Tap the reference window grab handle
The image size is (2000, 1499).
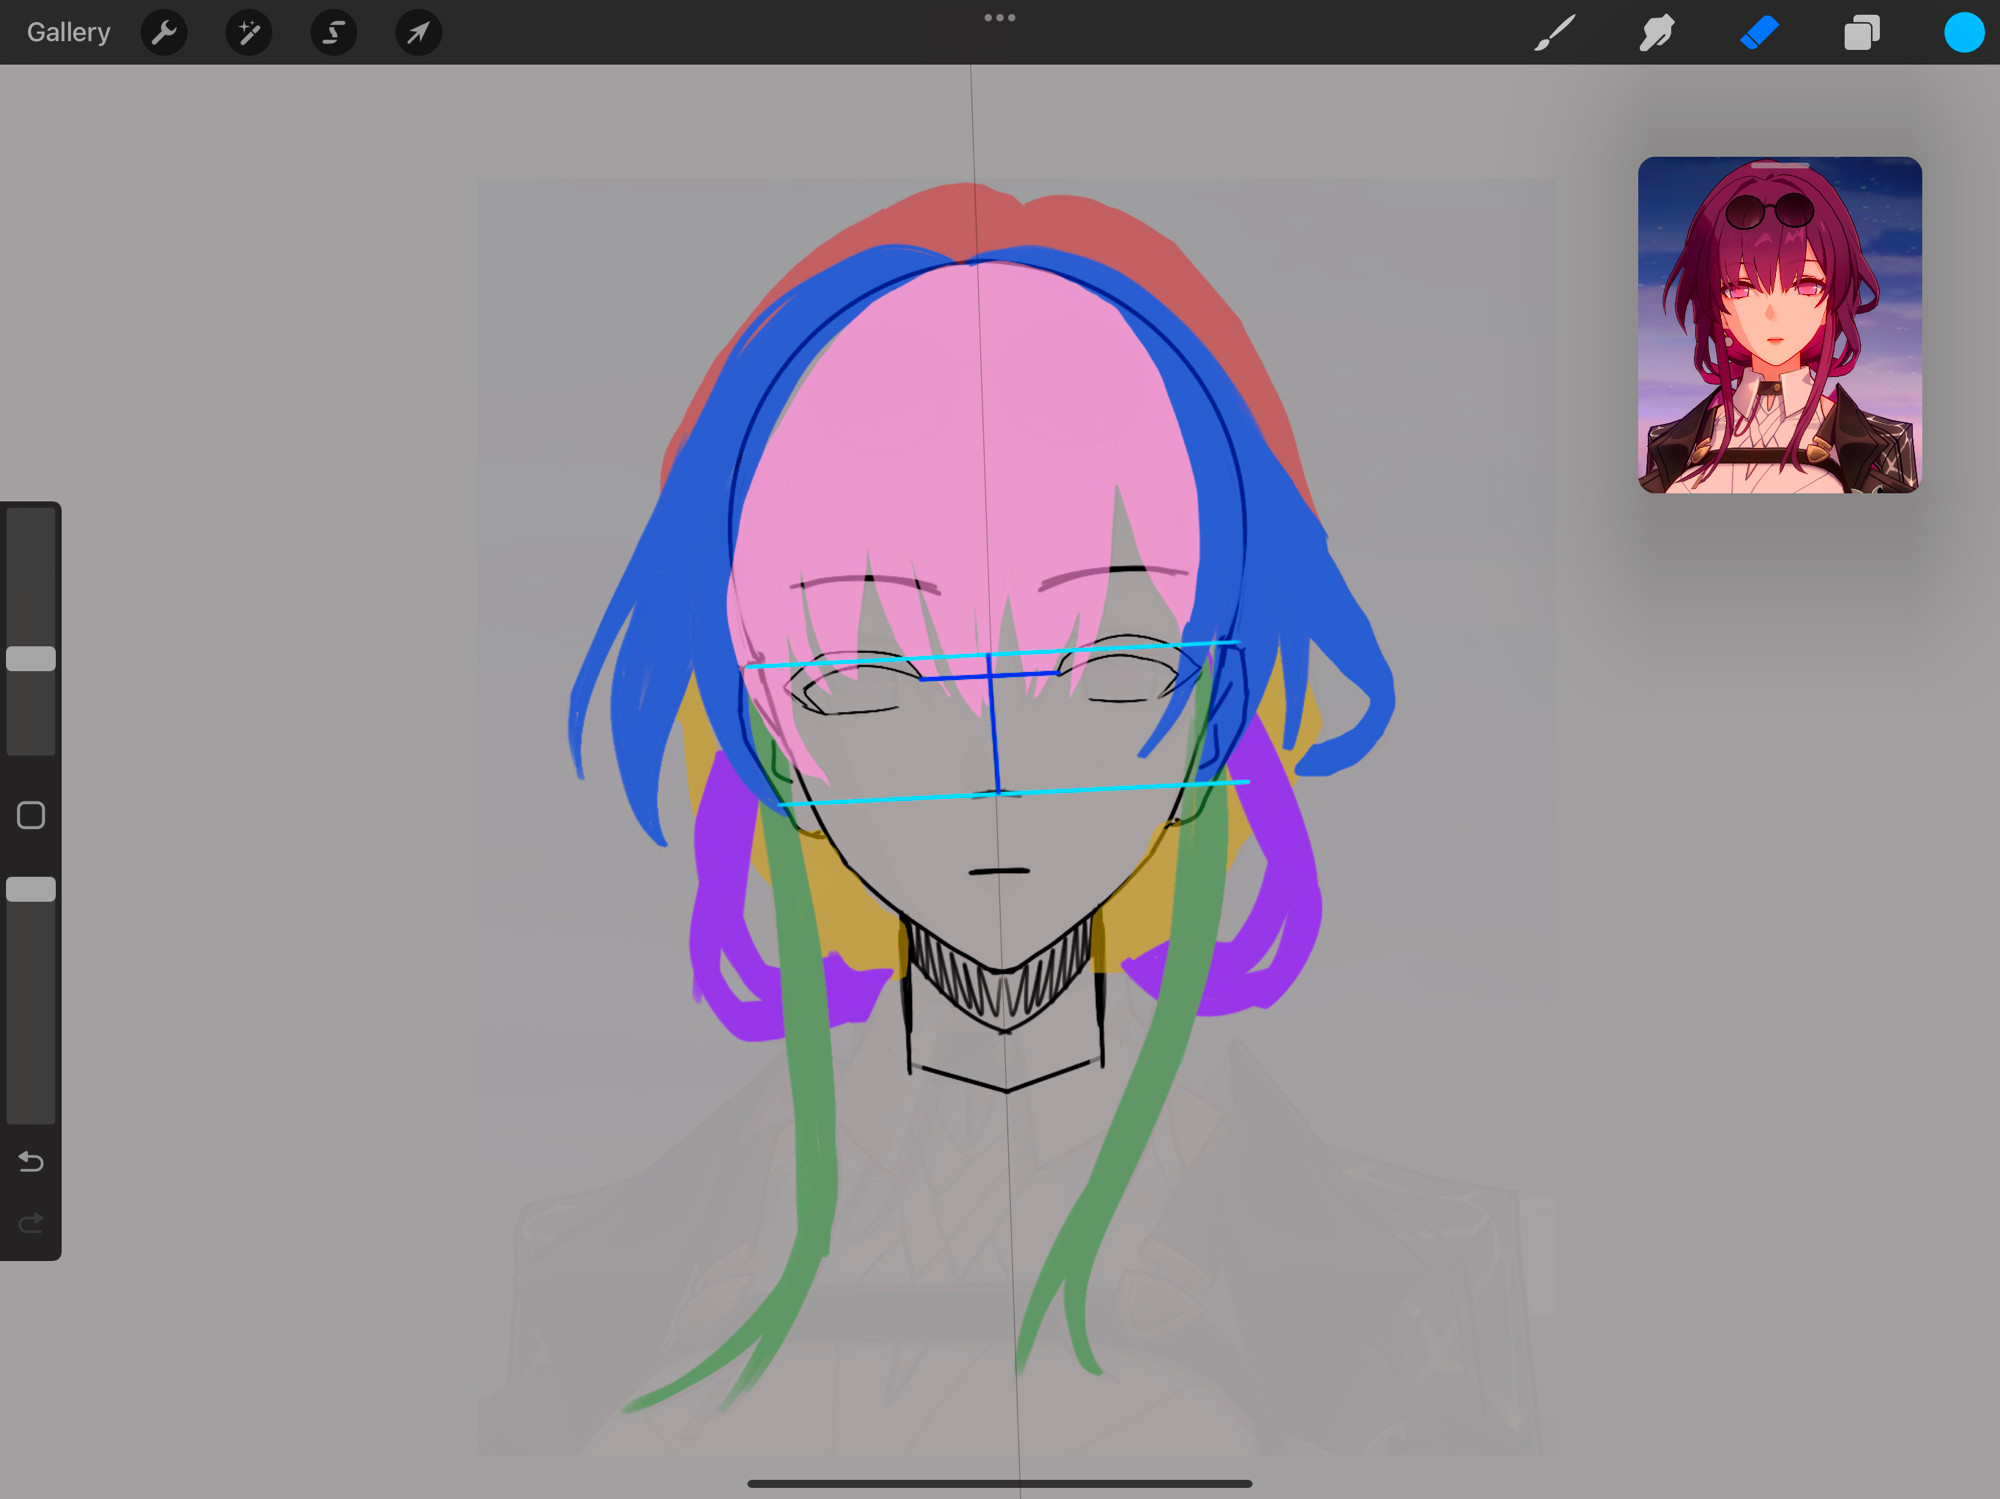(1780, 165)
